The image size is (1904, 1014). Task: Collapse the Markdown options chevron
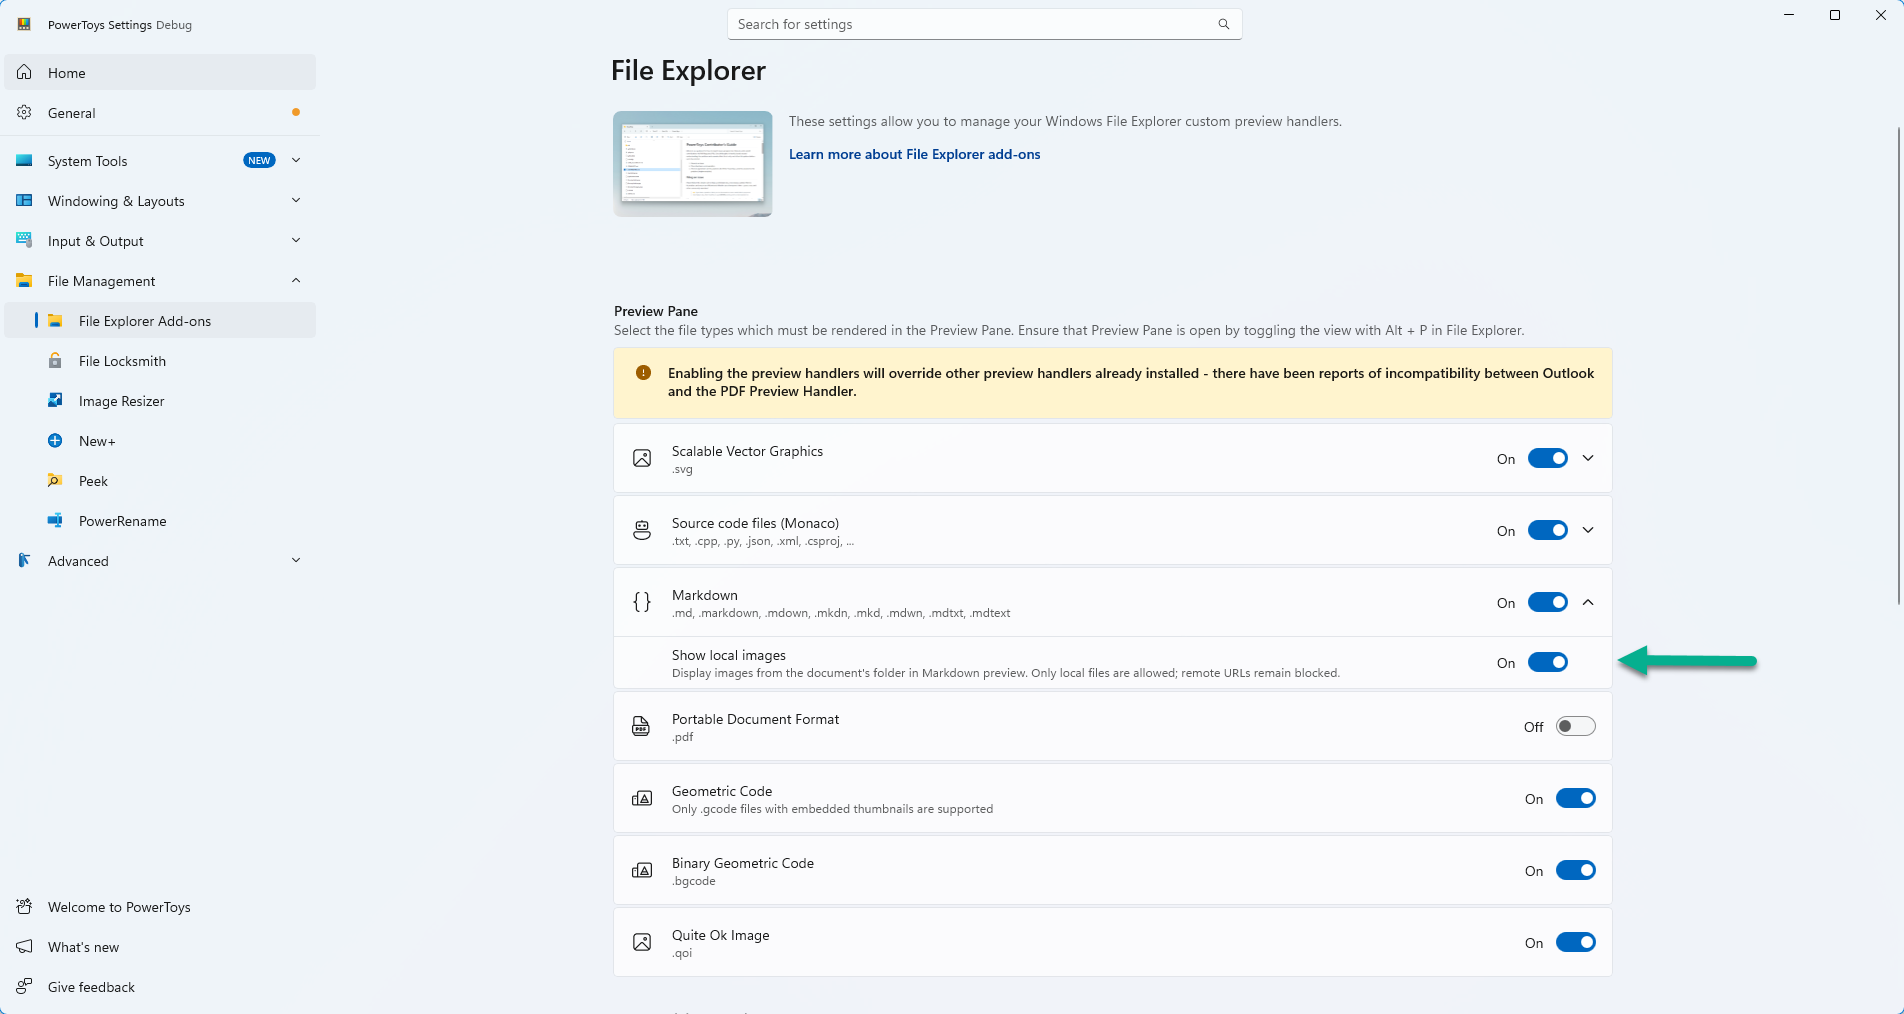click(1588, 603)
